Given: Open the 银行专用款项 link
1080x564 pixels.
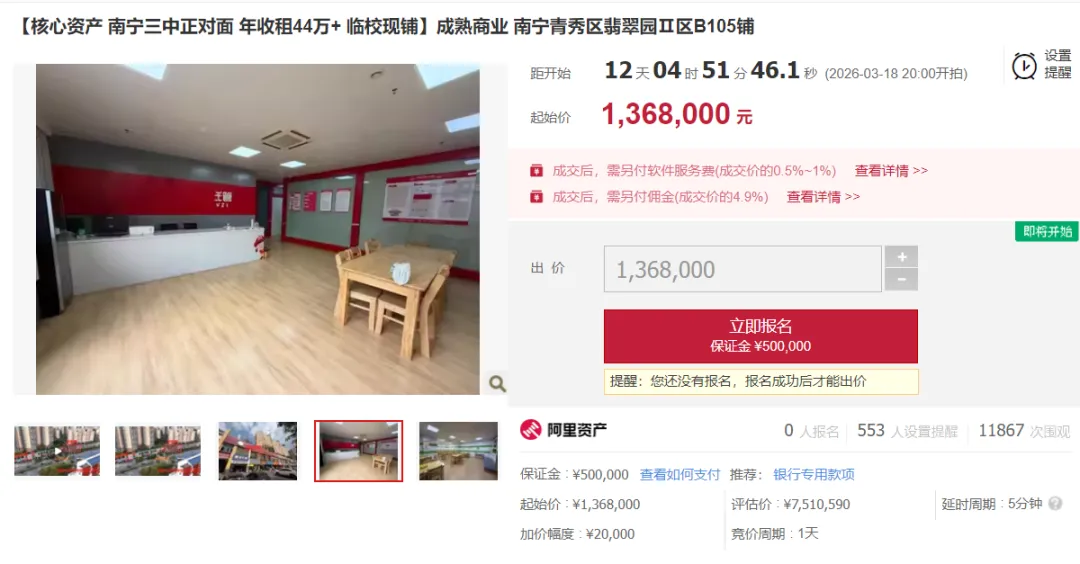Looking at the screenshot, I should click(813, 474).
